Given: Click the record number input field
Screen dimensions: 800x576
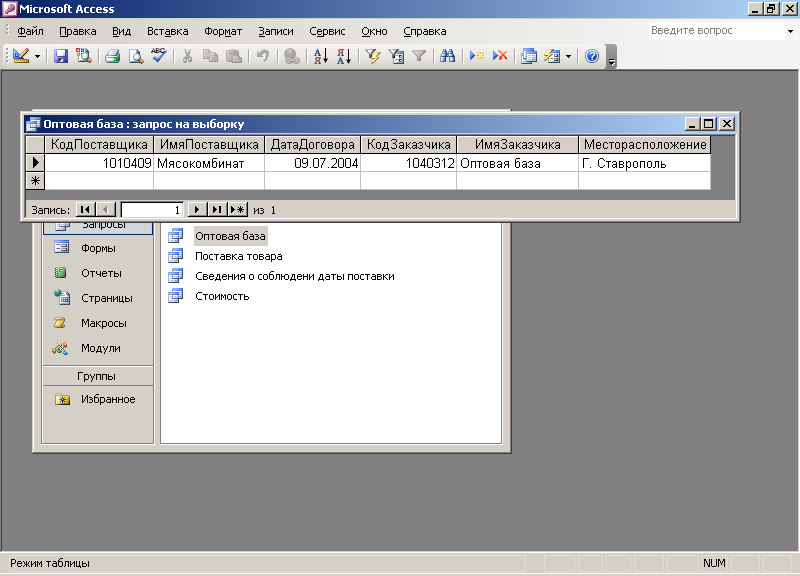Looking at the screenshot, I should (152, 210).
